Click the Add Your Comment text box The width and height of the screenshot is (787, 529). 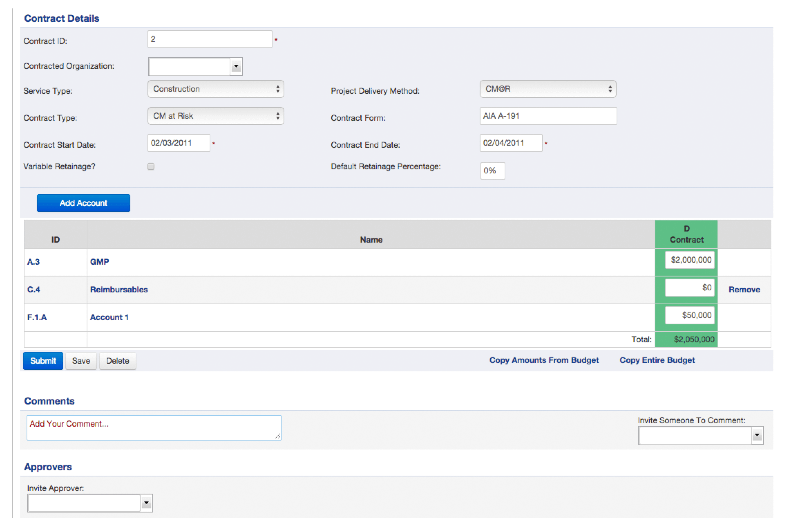(153, 428)
